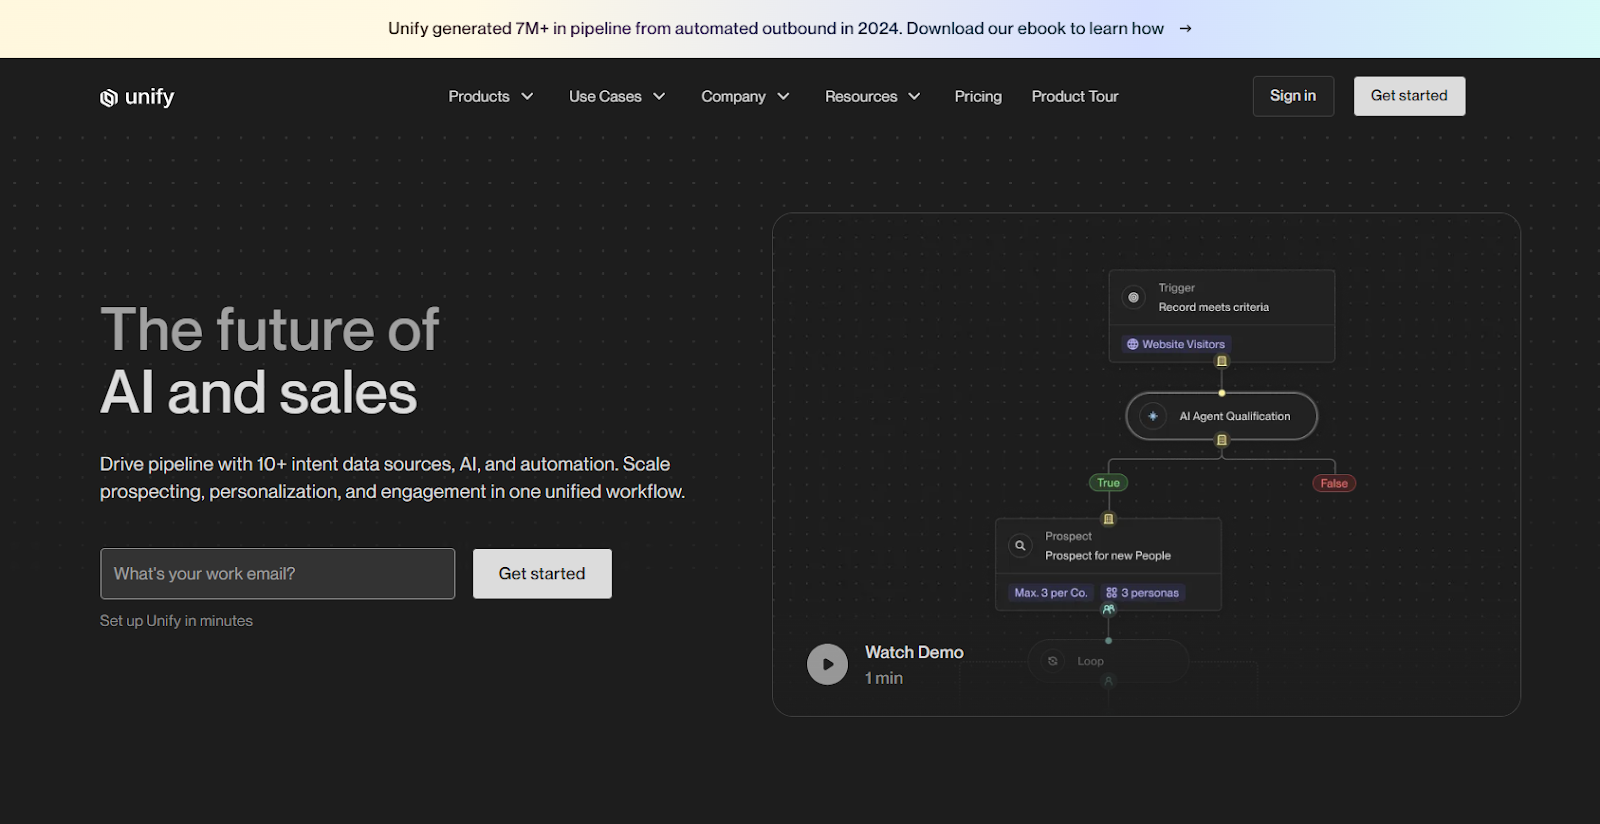This screenshot has width=1600, height=824.
Task: Open the Product Tour page
Action: [1075, 97]
